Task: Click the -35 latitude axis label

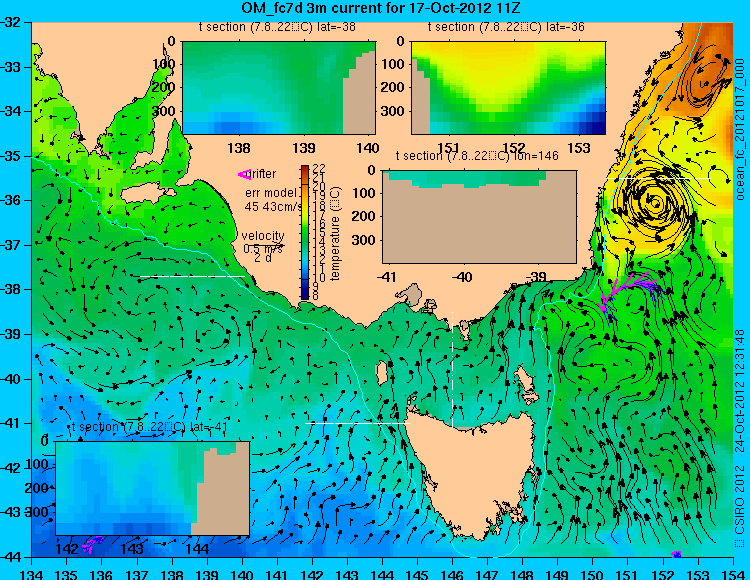Action: [11, 156]
